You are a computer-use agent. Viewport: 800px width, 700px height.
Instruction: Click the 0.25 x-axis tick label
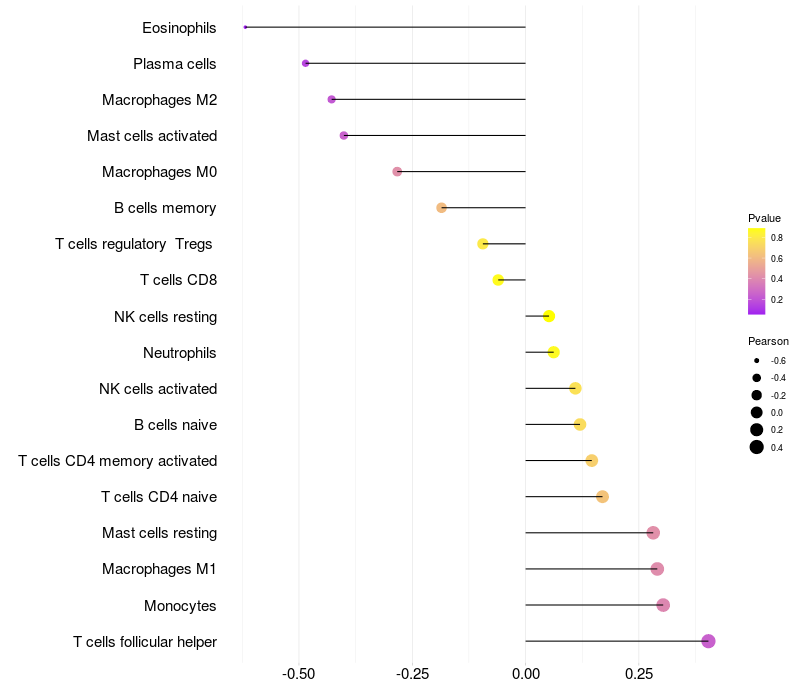[638, 675]
